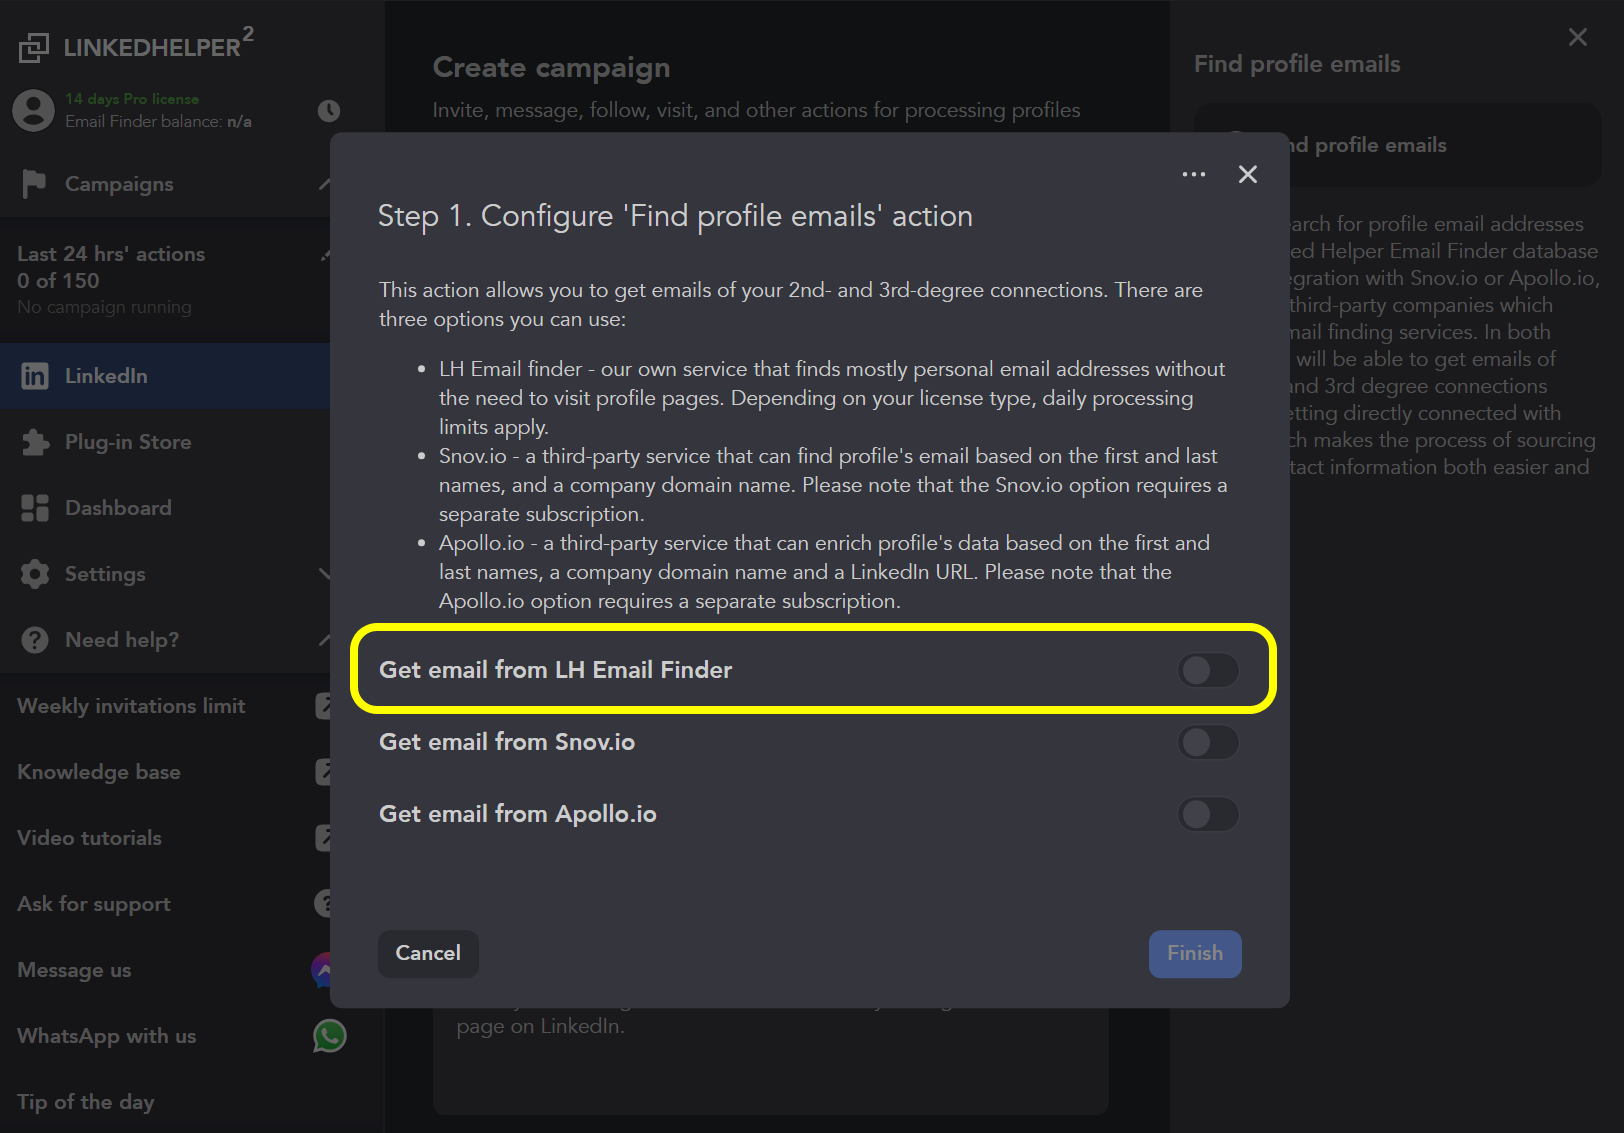Expand the Campaigns section arrow
This screenshot has width=1624, height=1133.
click(x=324, y=184)
